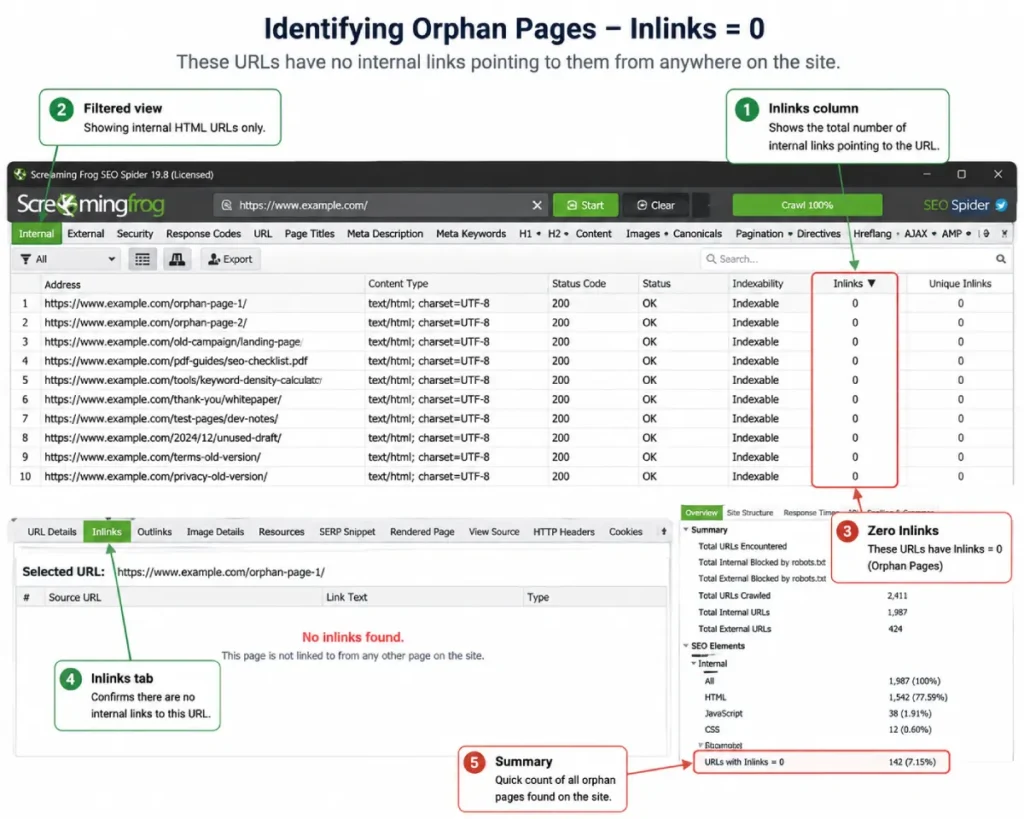Click the Clear button

coord(656,205)
